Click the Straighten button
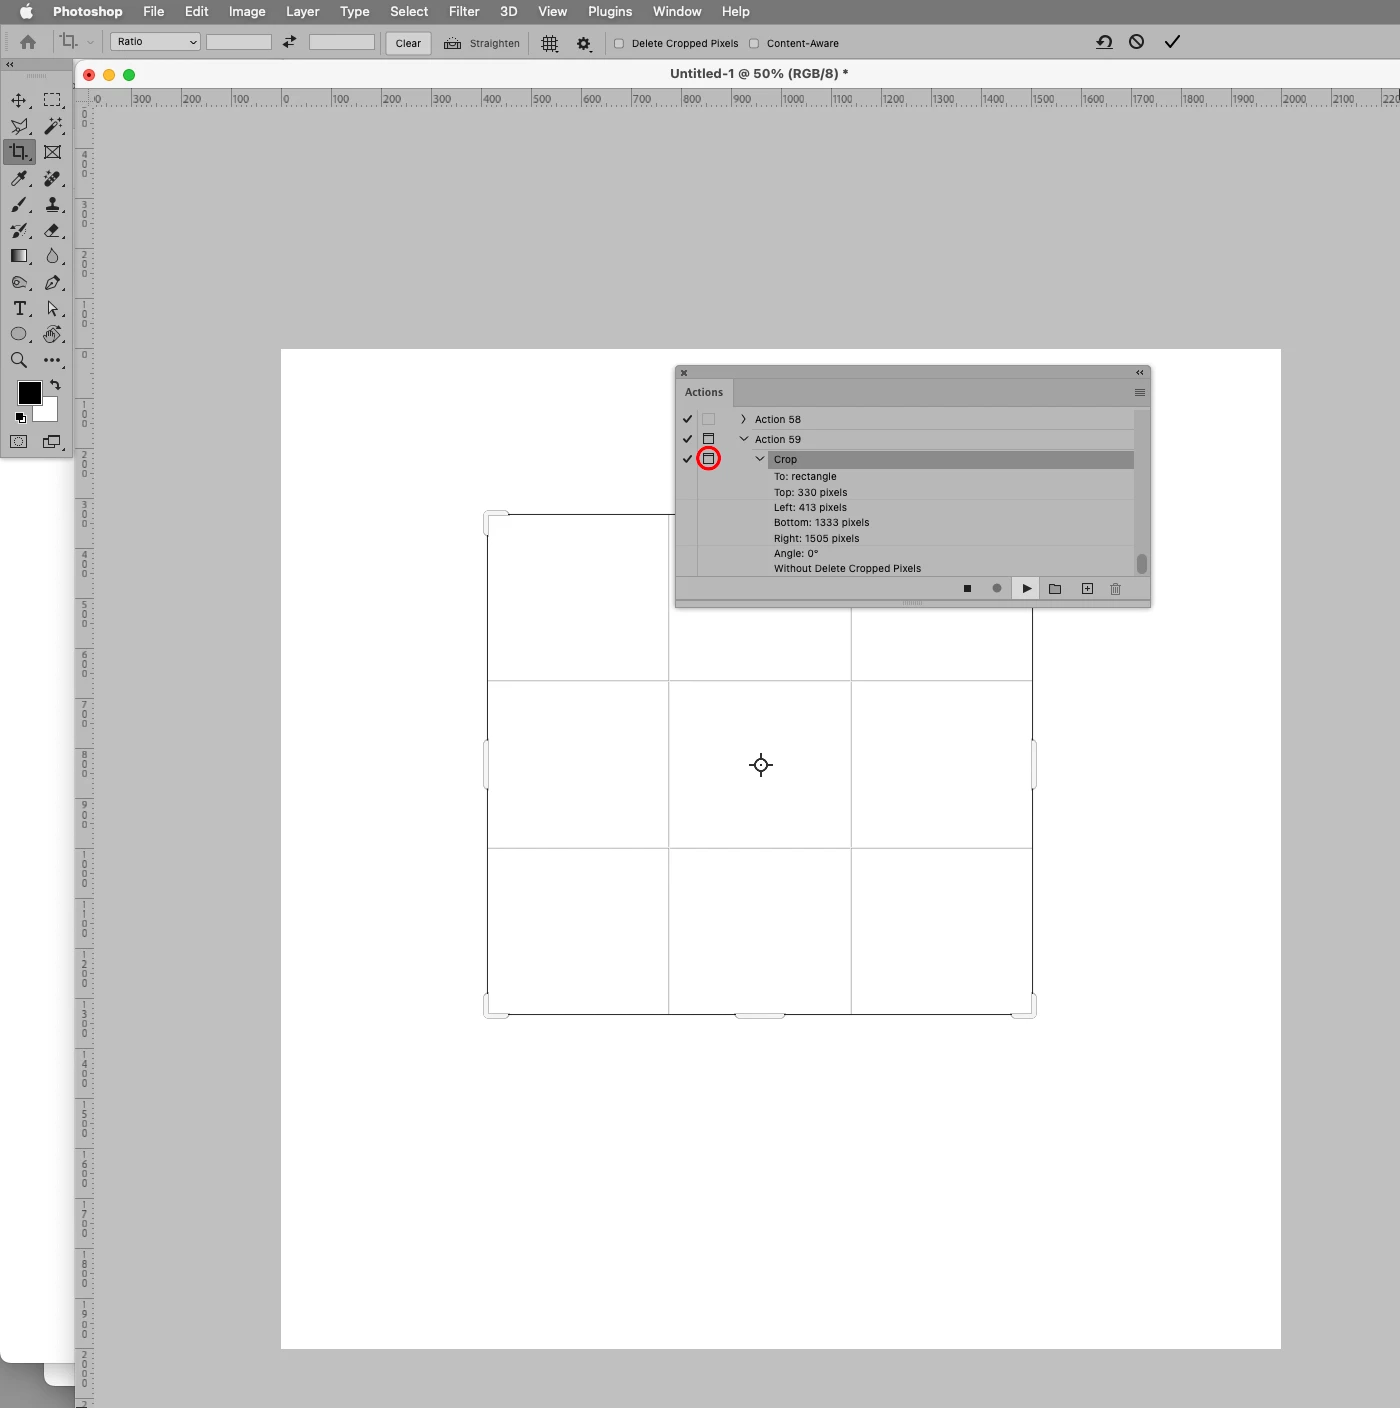This screenshot has height=1408, width=1400. click(482, 43)
